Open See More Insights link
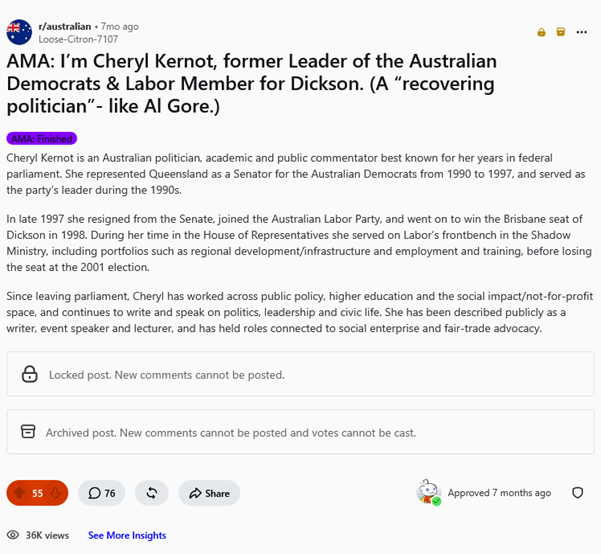 tap(127, 535)
